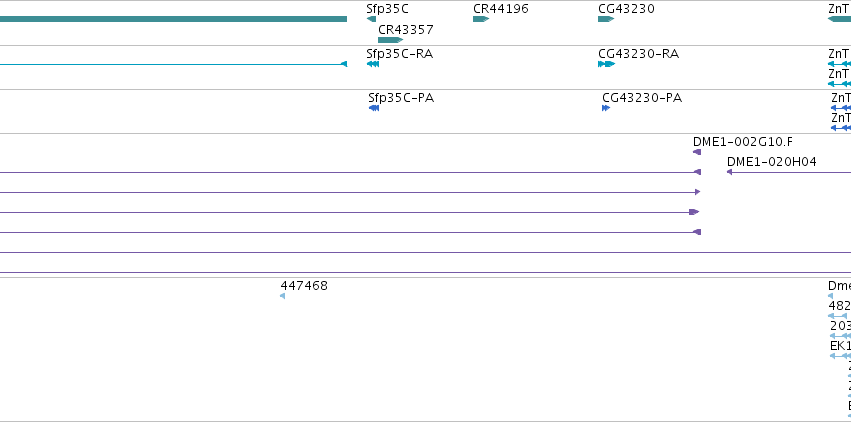
Task: Open the Sfp35C-PA protein label
Action: pos(401,98)
